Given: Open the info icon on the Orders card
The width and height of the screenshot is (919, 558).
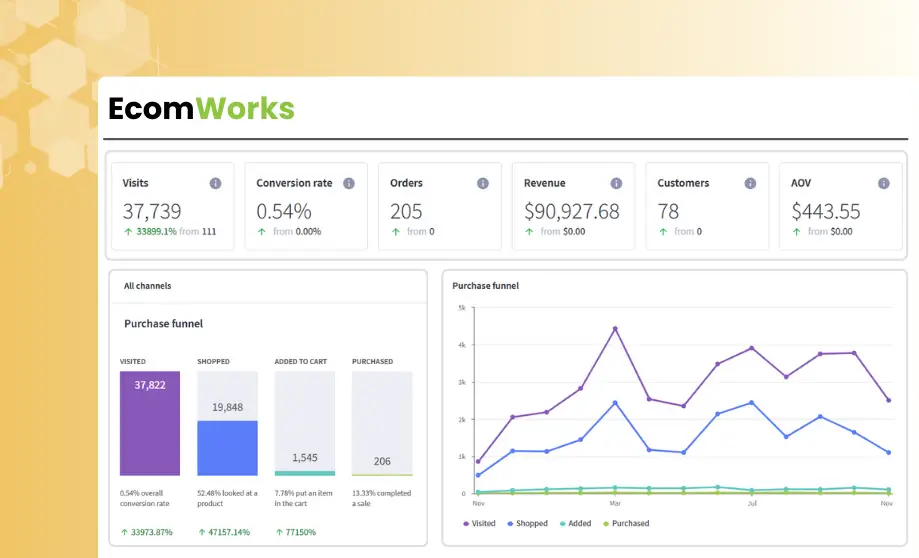Looking at the screenshot, I should point(483,183).
